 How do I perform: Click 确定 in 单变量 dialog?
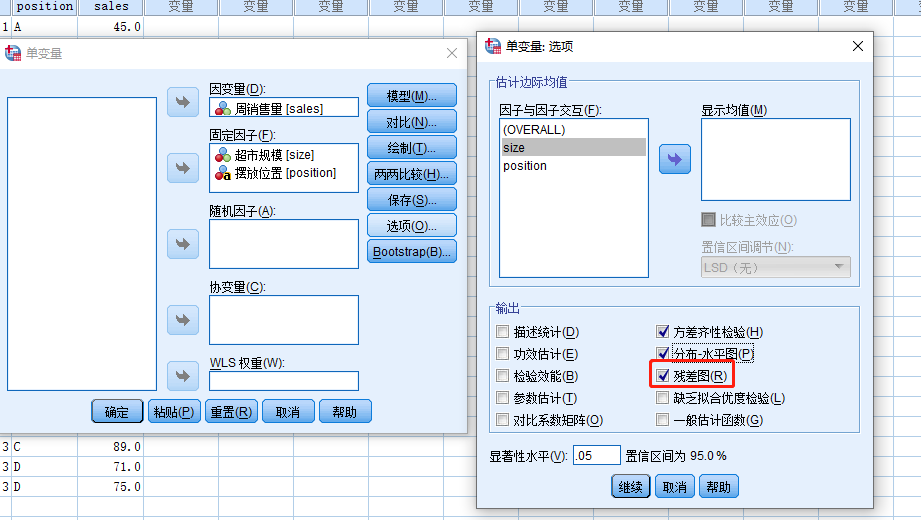pyautogui.click(x=117, y=412)
